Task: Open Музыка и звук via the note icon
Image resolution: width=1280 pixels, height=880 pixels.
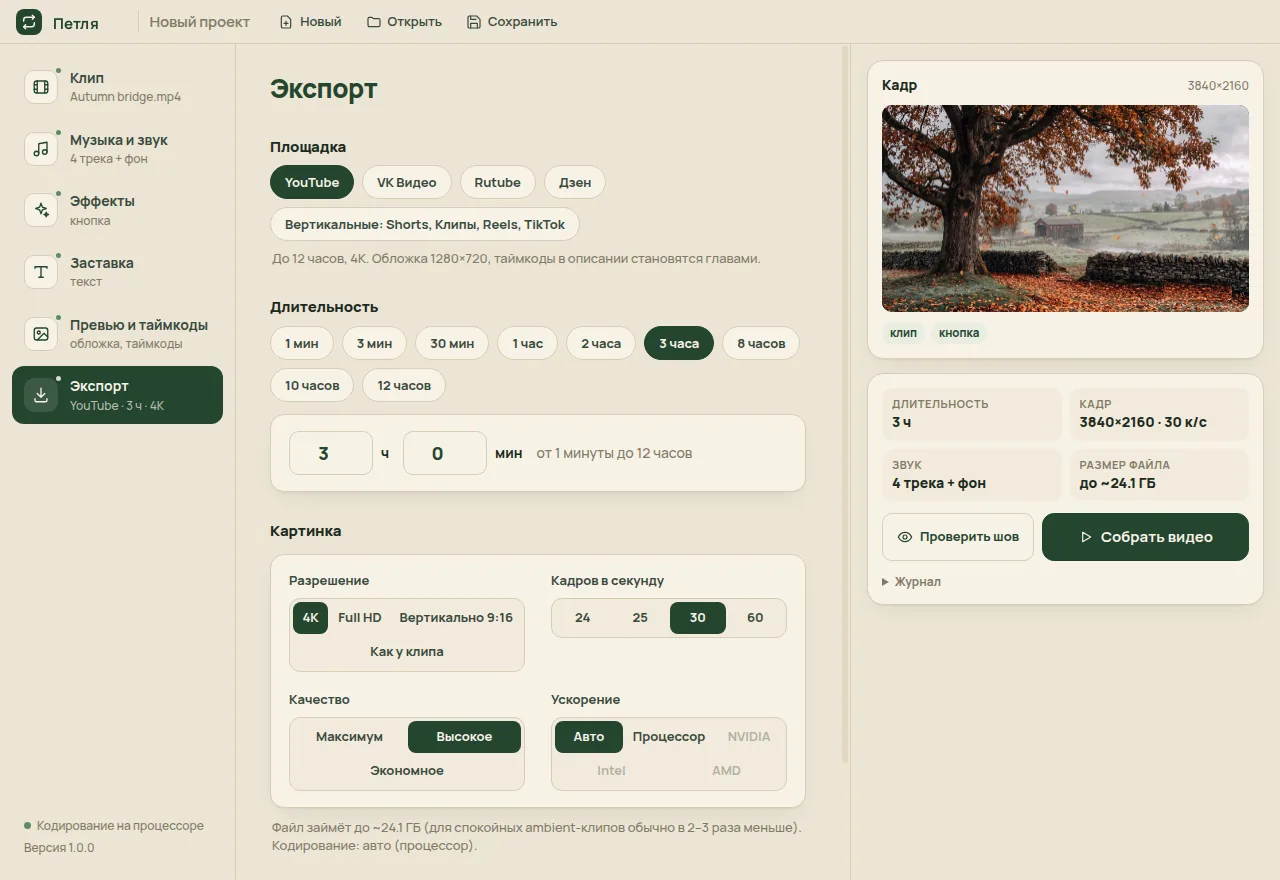Action: click(41, 149)
